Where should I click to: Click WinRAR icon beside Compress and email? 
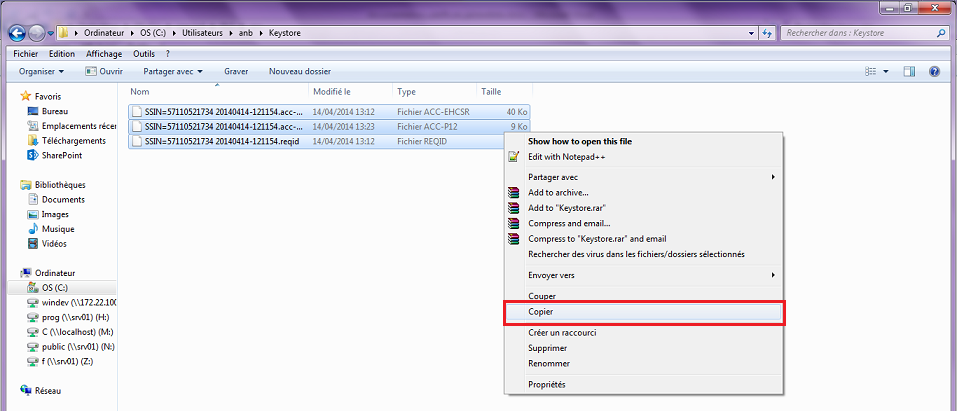point(514,224)
